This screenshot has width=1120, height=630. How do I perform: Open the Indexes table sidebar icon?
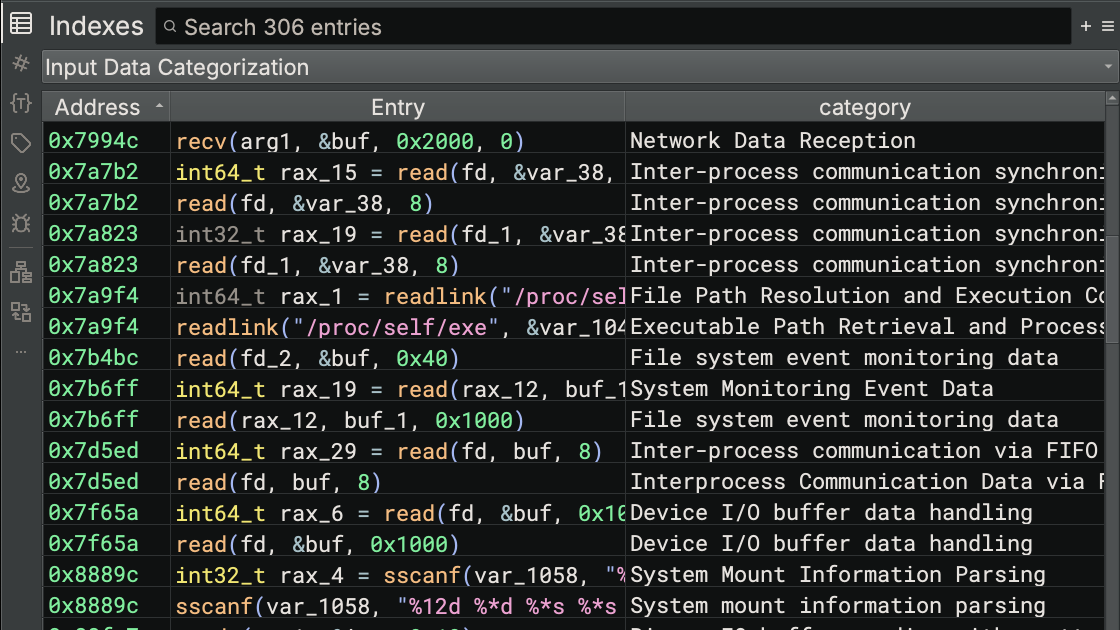[x=21, y=24]
